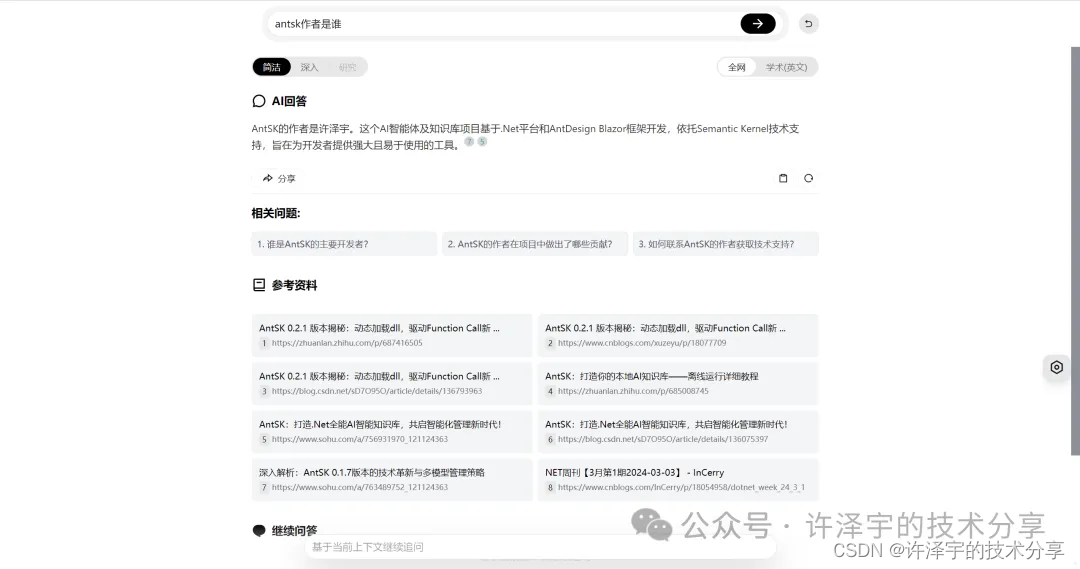Switch to the 研究 answer mode
This screenshot has height=569, width=1080.
pos(347,67)
